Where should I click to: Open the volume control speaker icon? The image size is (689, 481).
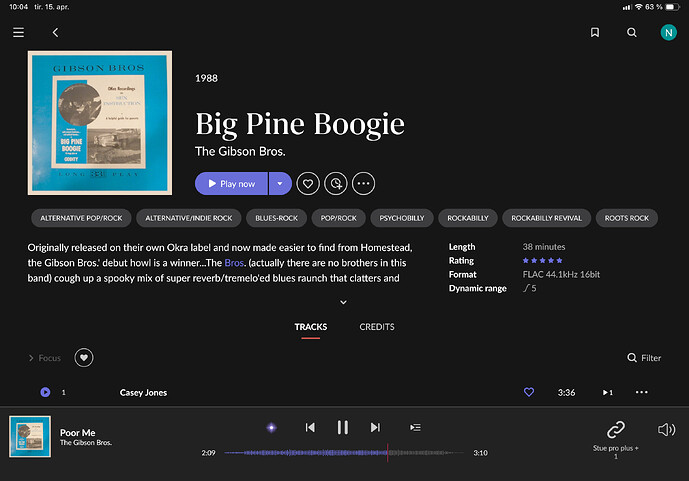[666, 429]
